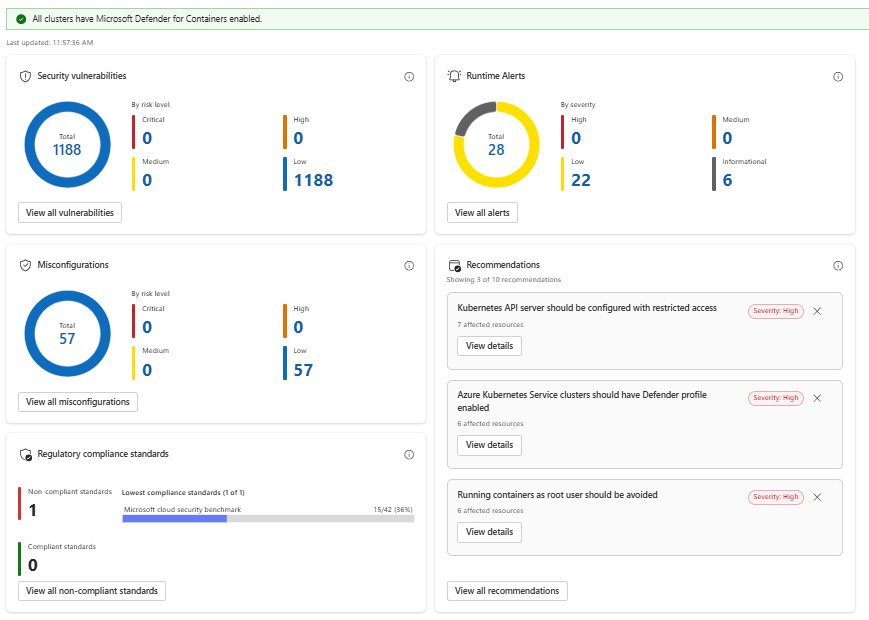Click the Recommendations list icon
This screenshot has width=869, height=620.
(x=454, y=265)
